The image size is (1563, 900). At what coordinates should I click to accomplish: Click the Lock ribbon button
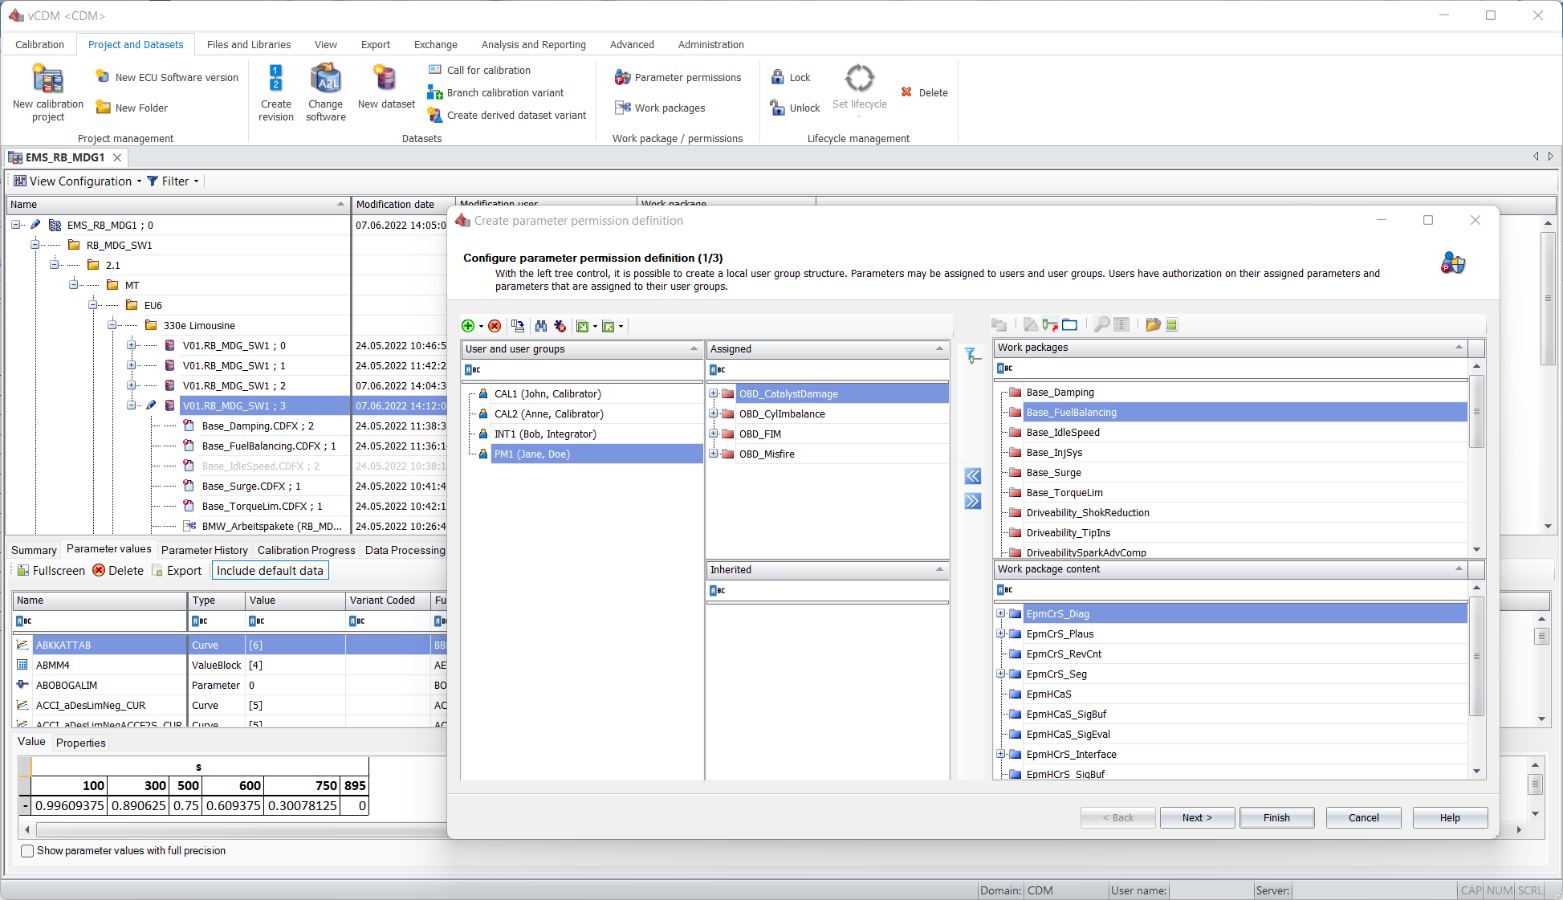[790, 77]
